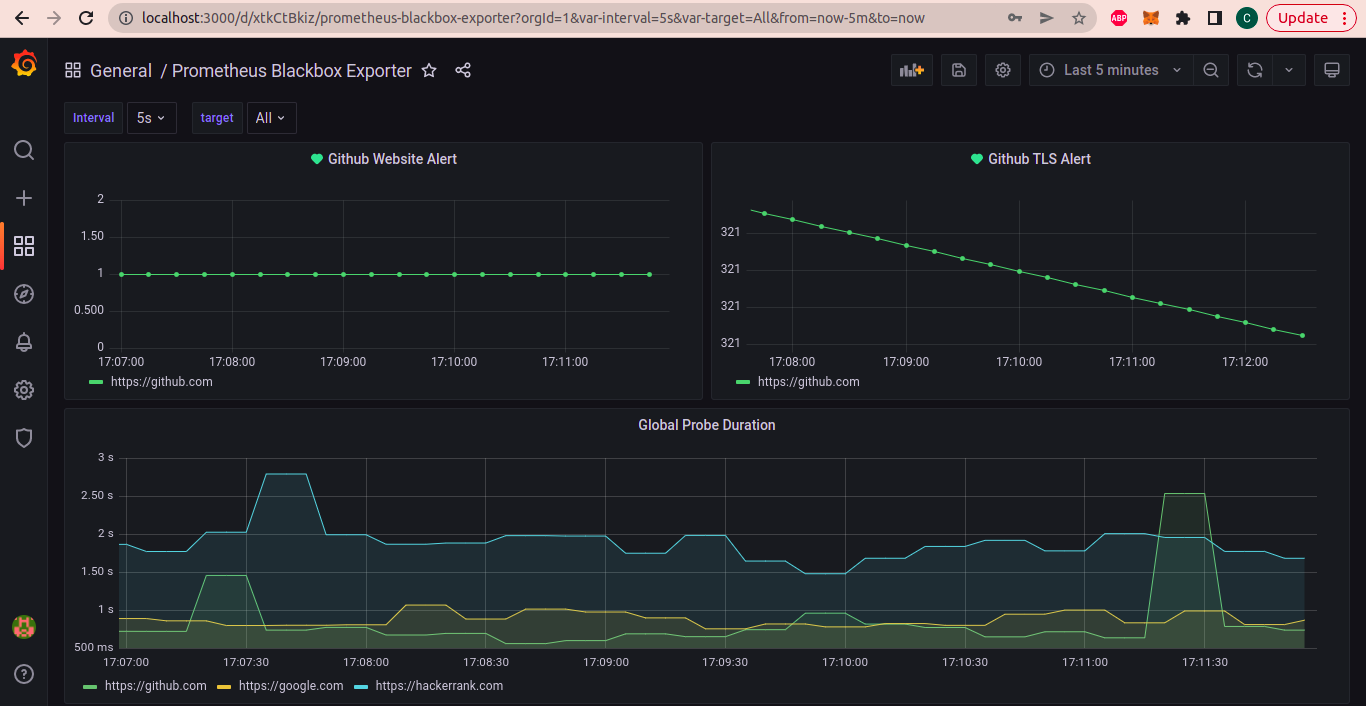Image resolution: width=1366 pixels, height=706 pixels.
Task: Open the Last 5 minutes time picker
Action: 1111,70
